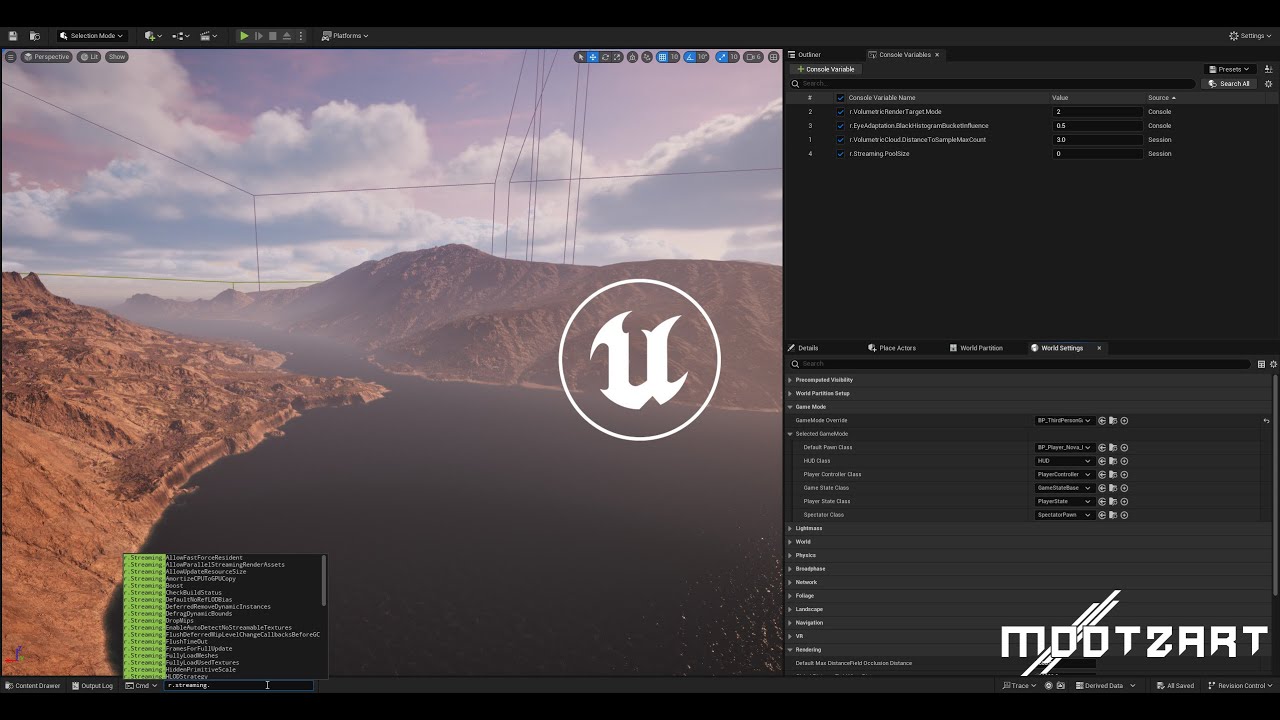Open Selection Mode dropdown

point(91,36)
